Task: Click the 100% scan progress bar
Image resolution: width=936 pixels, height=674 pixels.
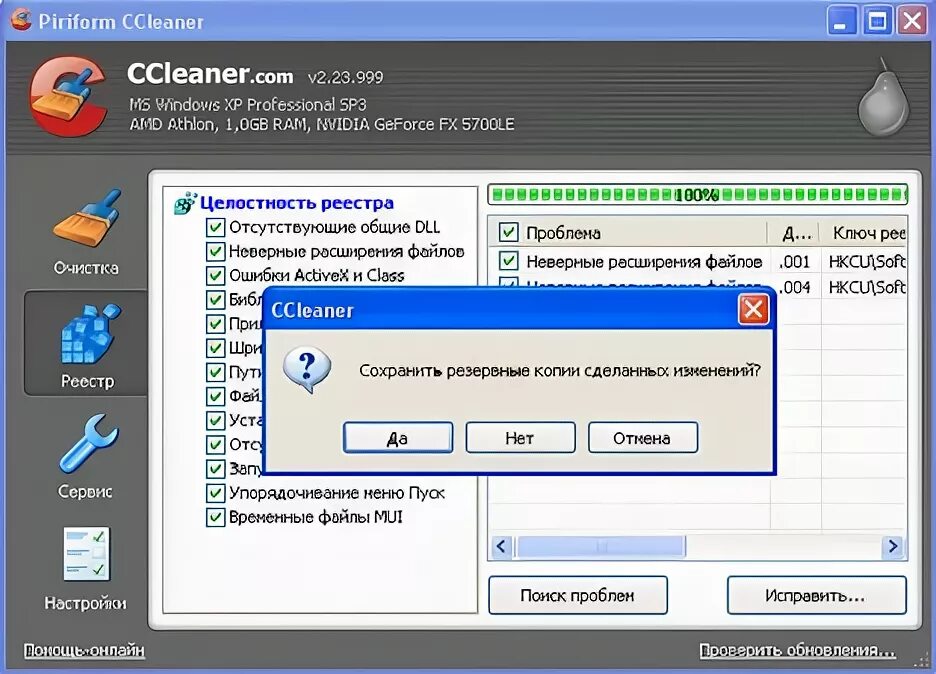Action: point(698,194)
